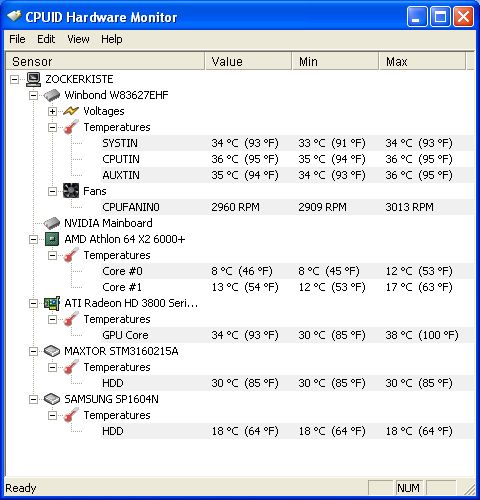Click the Fans fan icon
This screenshot has width=480, height=500.
[x=71, y=191]
